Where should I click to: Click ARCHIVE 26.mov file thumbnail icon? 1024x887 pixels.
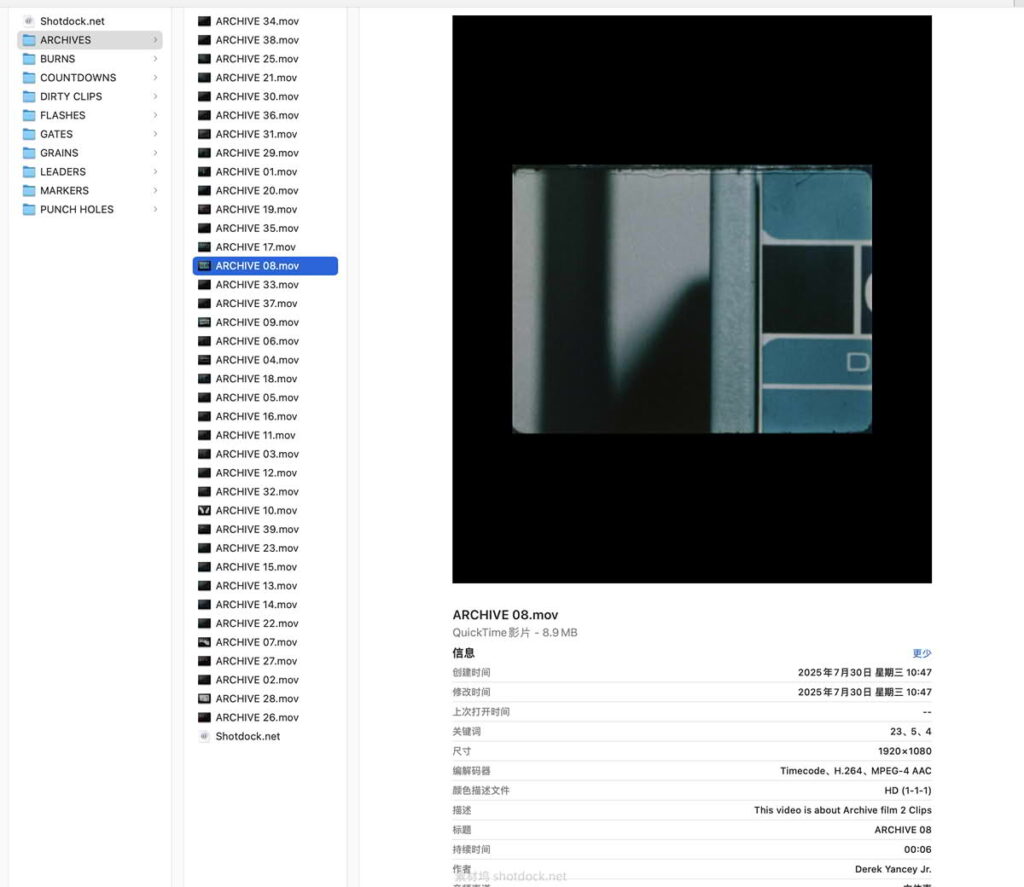point(204,717)
